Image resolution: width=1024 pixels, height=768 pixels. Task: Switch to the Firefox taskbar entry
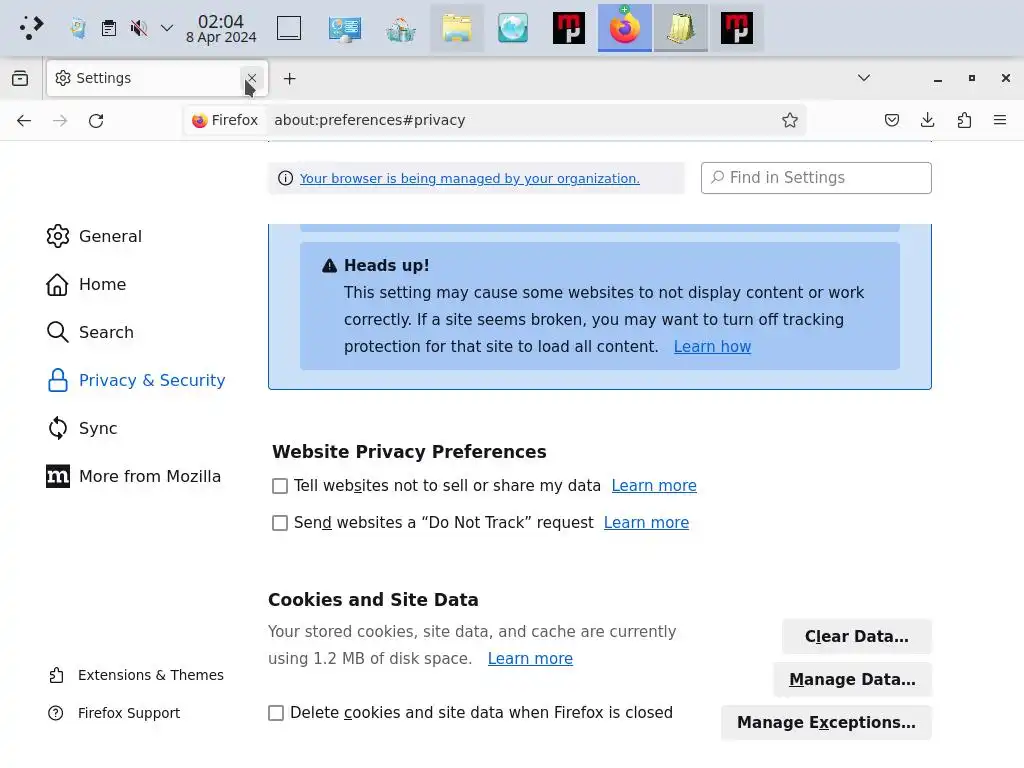pos(624,28)
